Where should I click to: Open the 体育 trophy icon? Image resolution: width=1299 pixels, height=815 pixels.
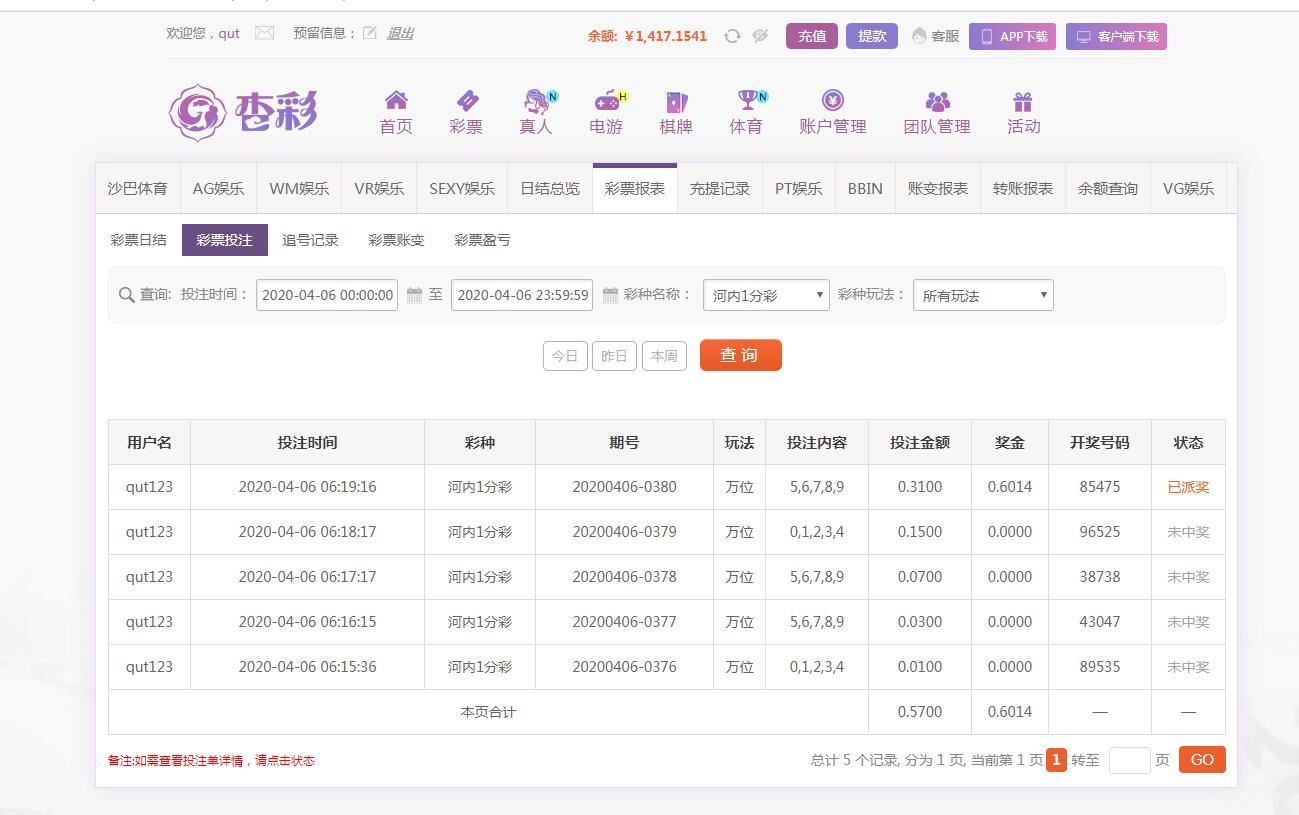point(747,101)
